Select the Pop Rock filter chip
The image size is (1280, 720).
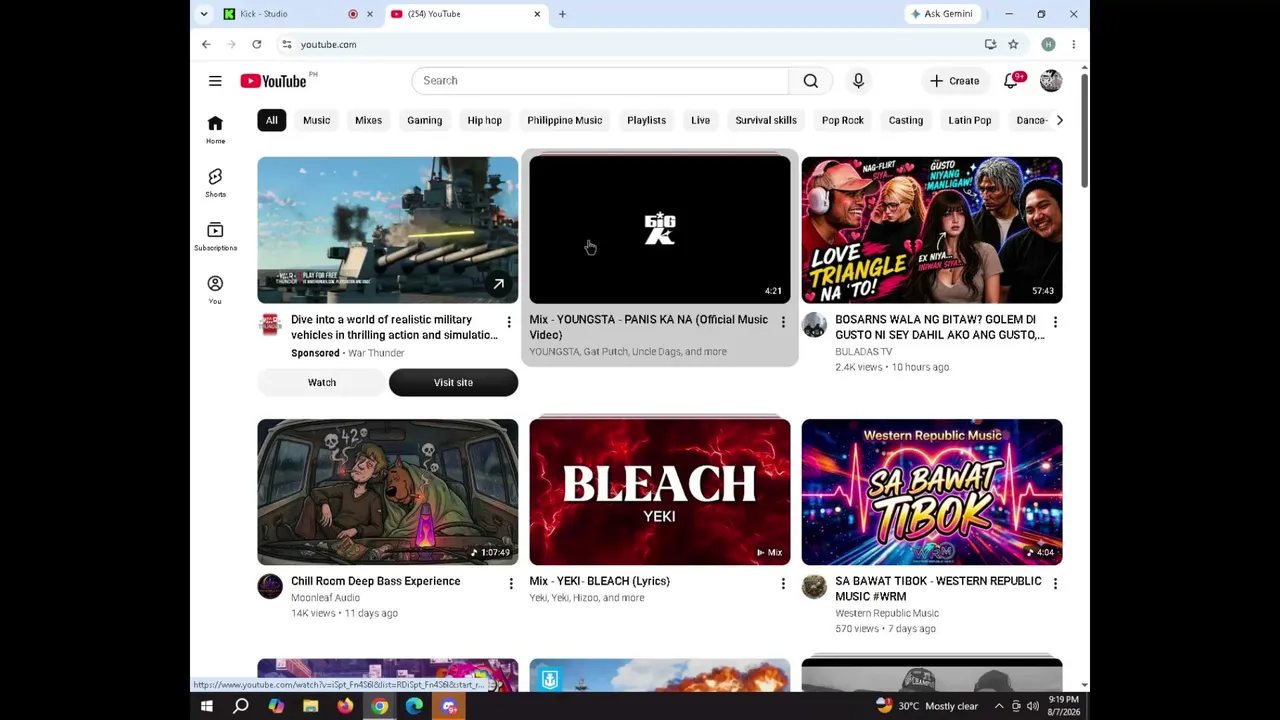point(842,120)
